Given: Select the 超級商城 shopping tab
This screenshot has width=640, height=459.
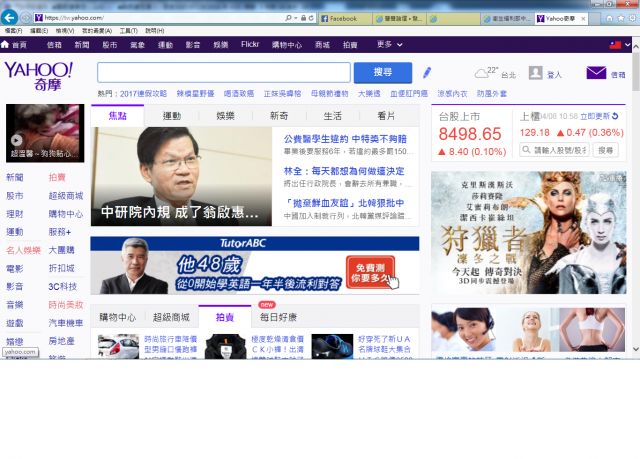Looking at the screenshot, I should [171, 317].
